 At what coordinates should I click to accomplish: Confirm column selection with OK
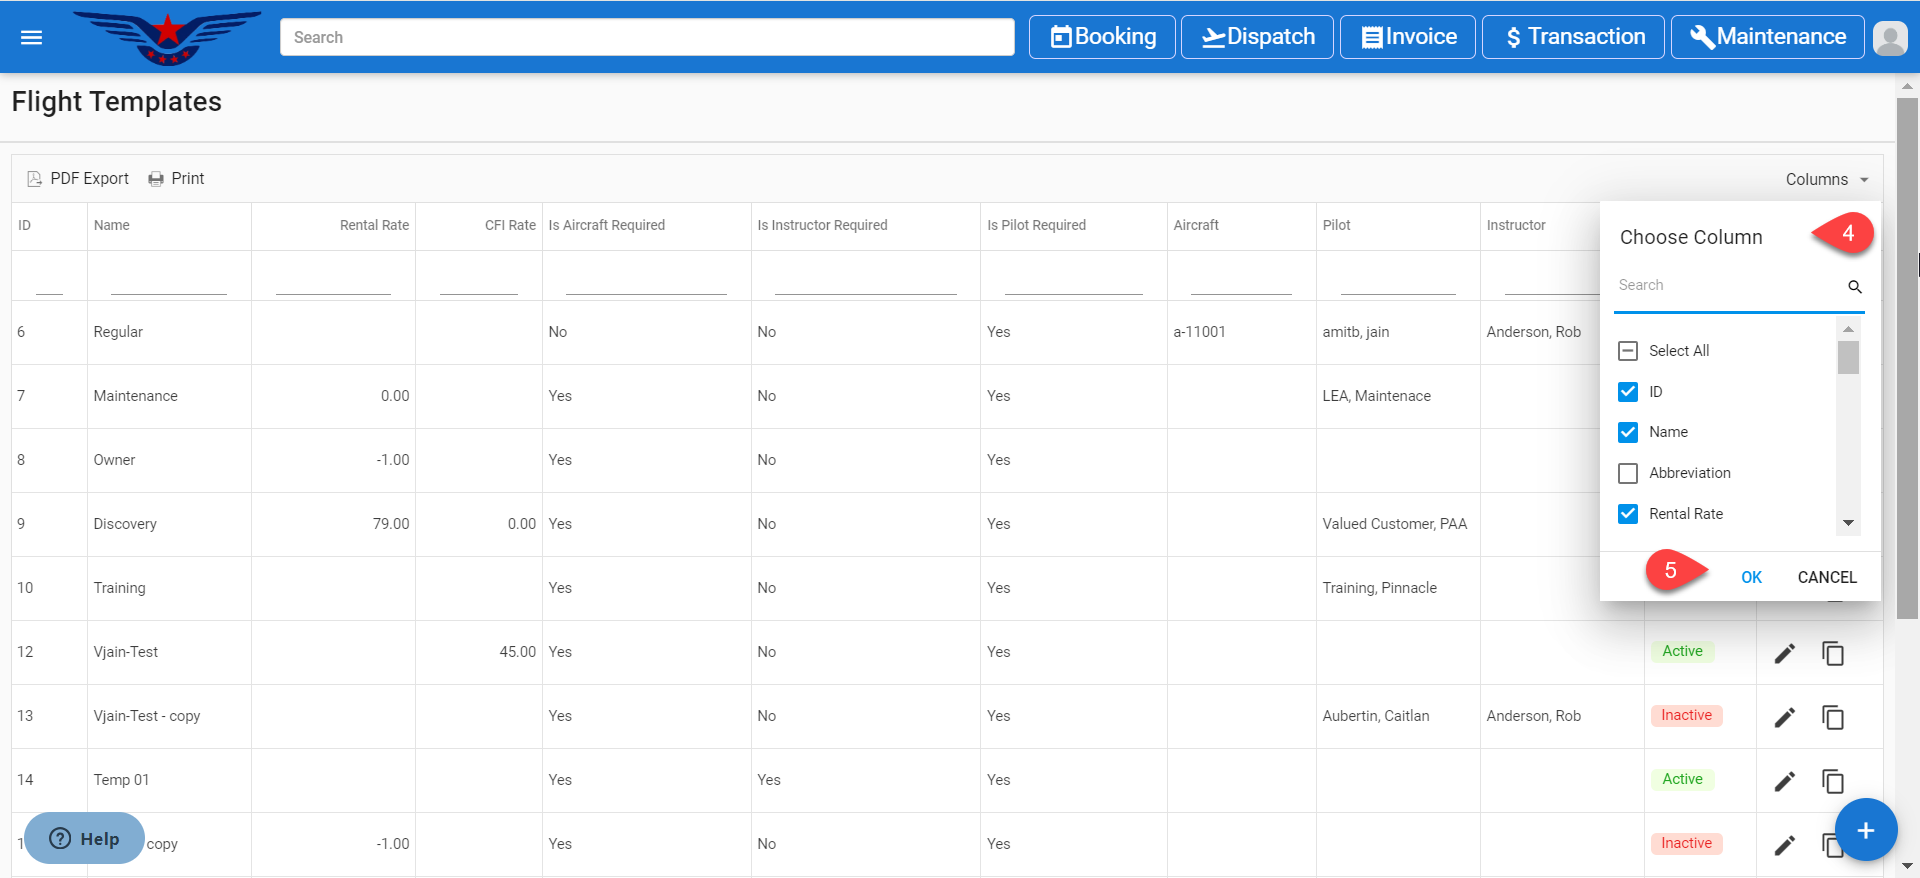pyautogui.click(x=1751, y=577)
